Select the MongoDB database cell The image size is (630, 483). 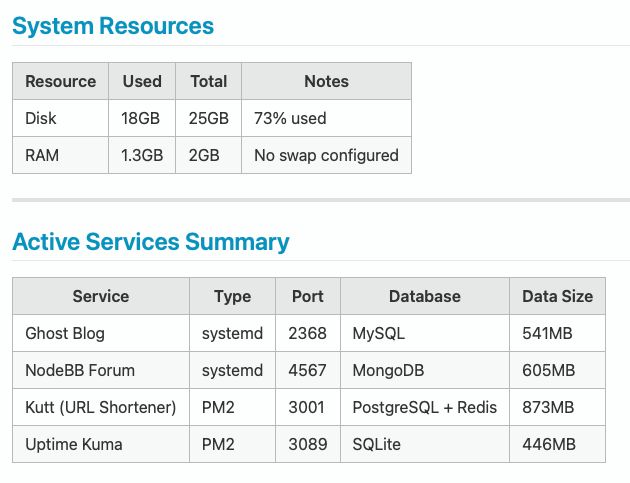click(388, 370)
